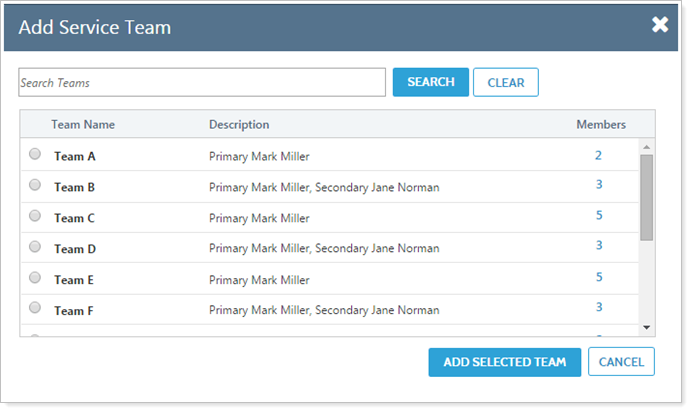691x412 pixels.
Task: Select the Team B radio button
Action: (36, 185)
